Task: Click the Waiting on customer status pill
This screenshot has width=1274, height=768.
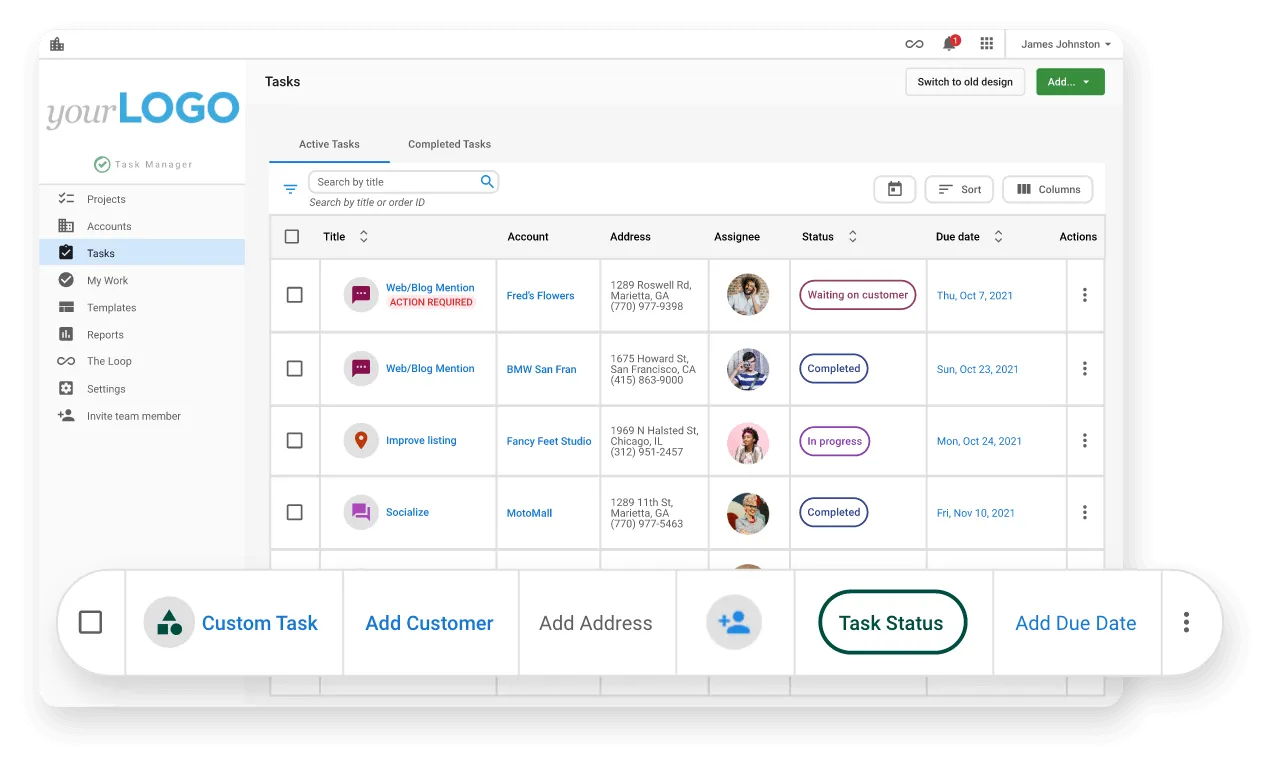Action: pyautogui.click(x=857, y=295)
